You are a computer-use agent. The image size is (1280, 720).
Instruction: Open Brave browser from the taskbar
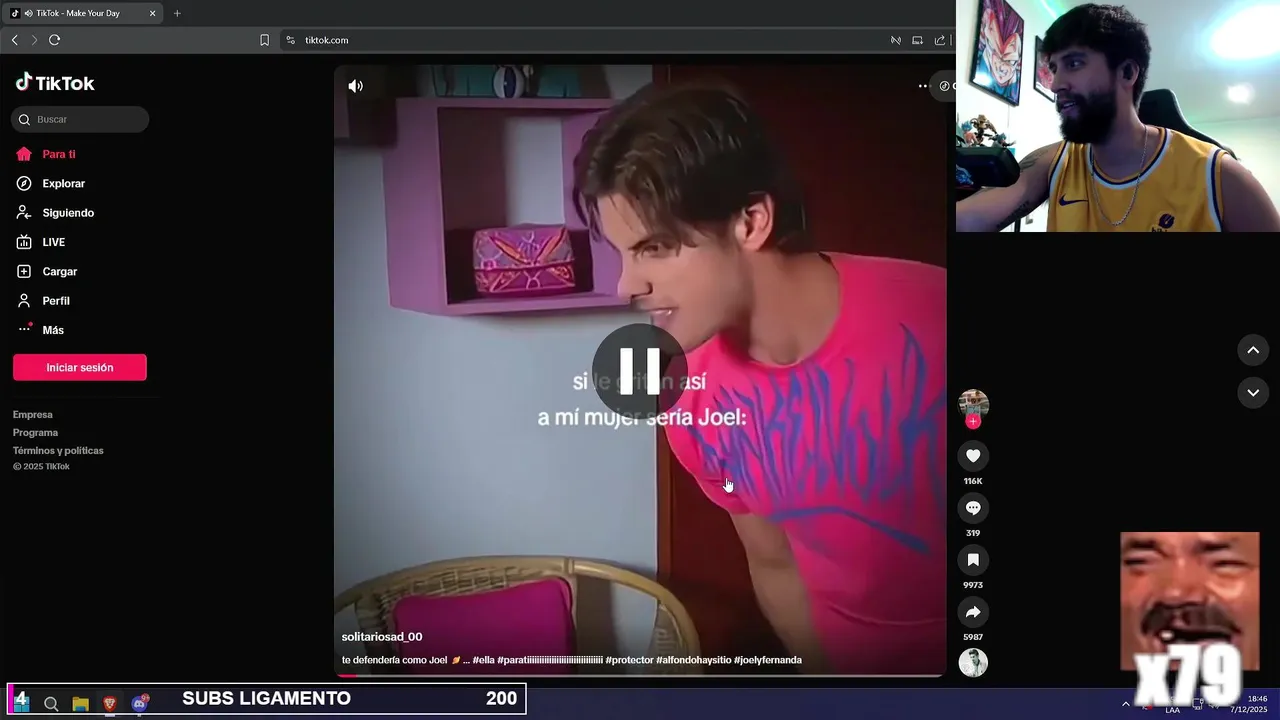pos(110,704)
